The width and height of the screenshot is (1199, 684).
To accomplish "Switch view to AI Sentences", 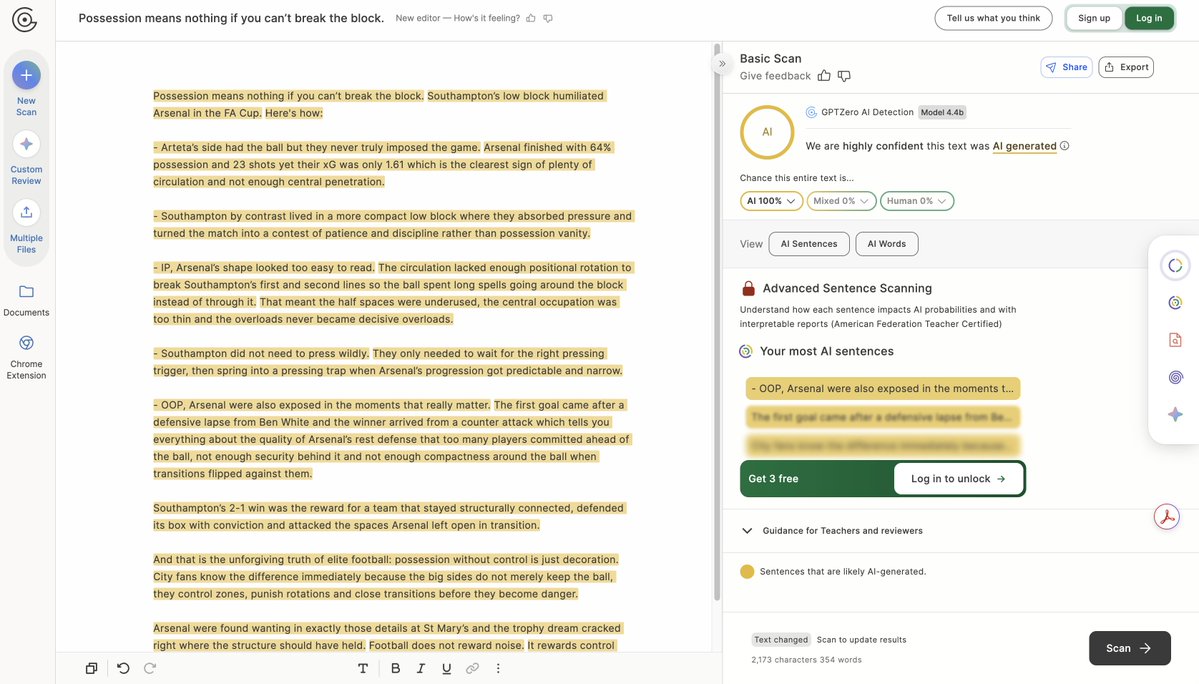I will [x=809, y=244].
